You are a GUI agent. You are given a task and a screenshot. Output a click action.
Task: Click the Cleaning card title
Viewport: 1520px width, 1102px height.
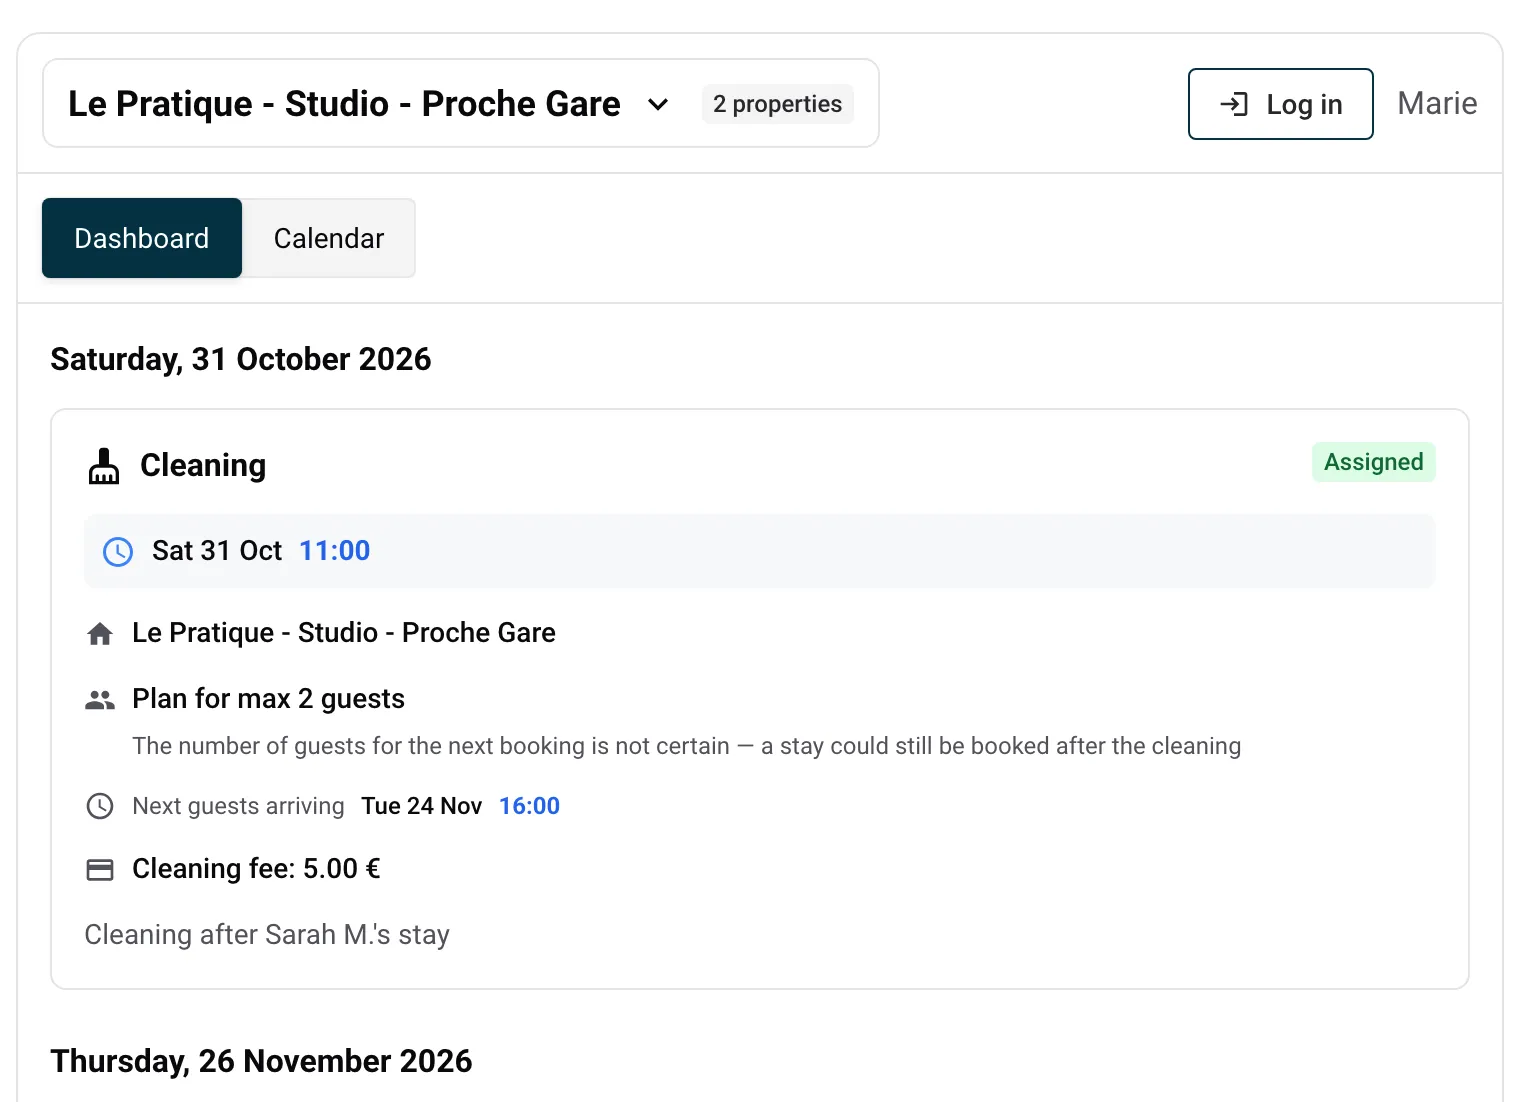tap(203, 465)
